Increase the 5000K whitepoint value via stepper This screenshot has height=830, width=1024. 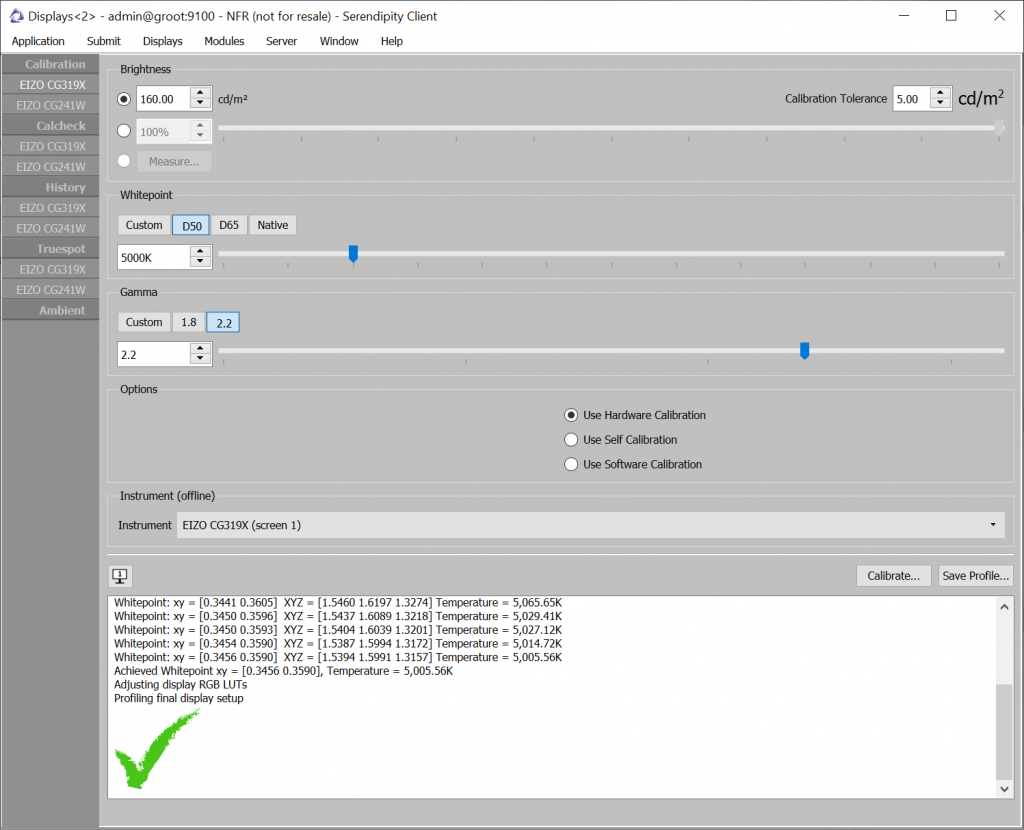coord(199,251)
